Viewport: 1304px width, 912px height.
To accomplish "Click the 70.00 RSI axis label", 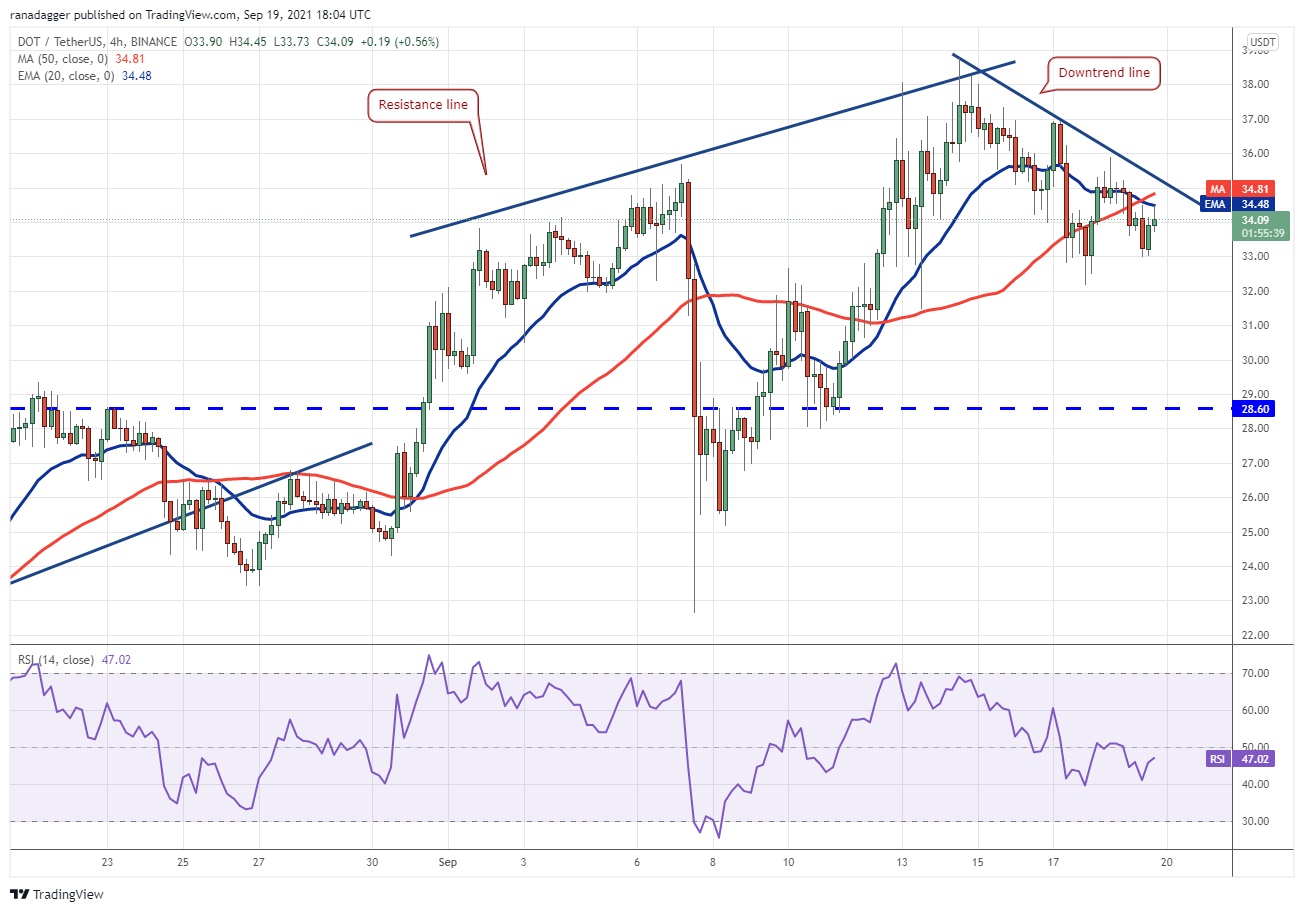I will tap(1257, 674).
